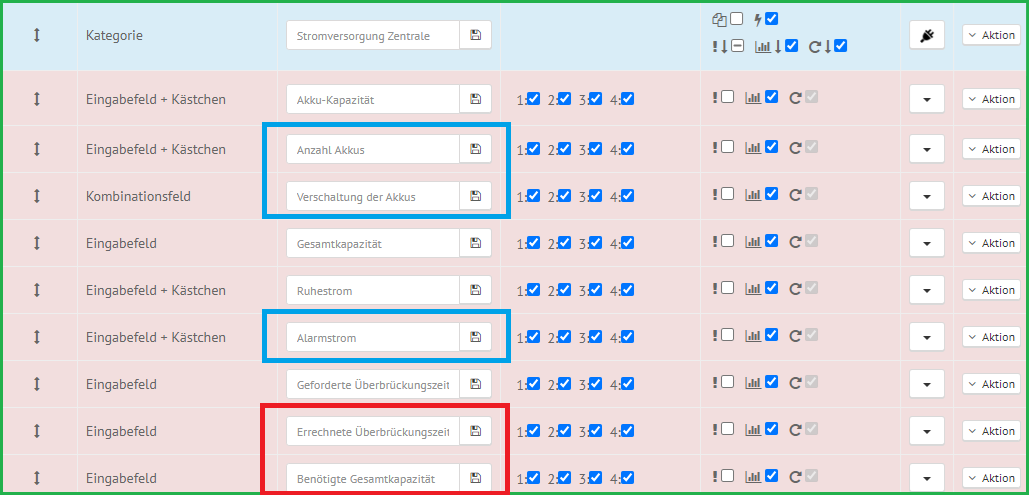Open Aktion menu for Geforderte Überbrückungszeit row

point(992,384)
